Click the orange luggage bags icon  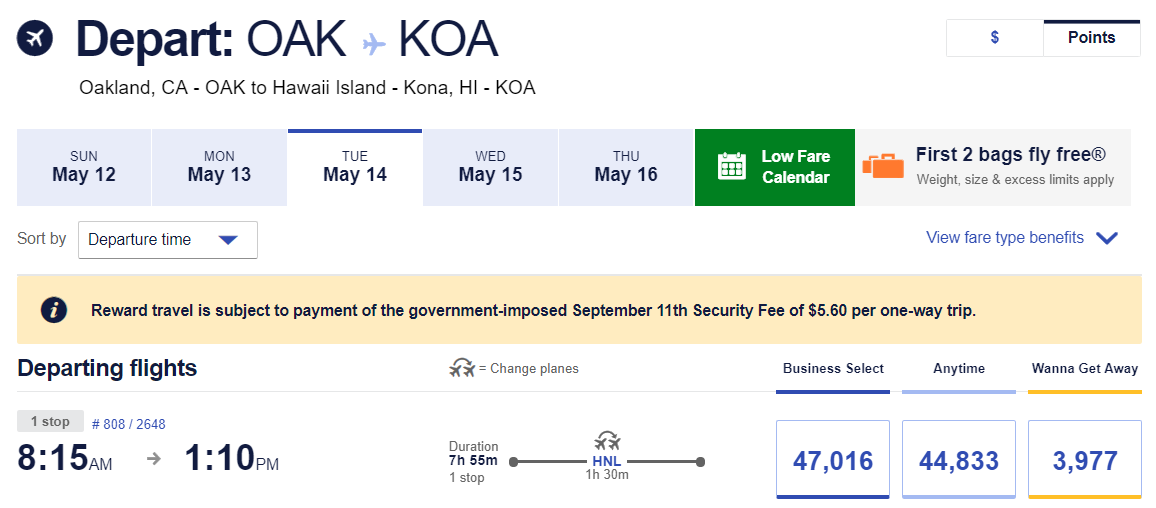click(x=882, y=166)
